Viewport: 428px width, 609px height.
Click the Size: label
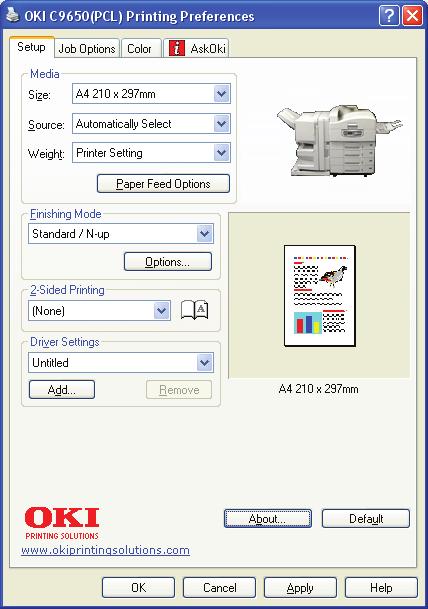click(39, 95)
